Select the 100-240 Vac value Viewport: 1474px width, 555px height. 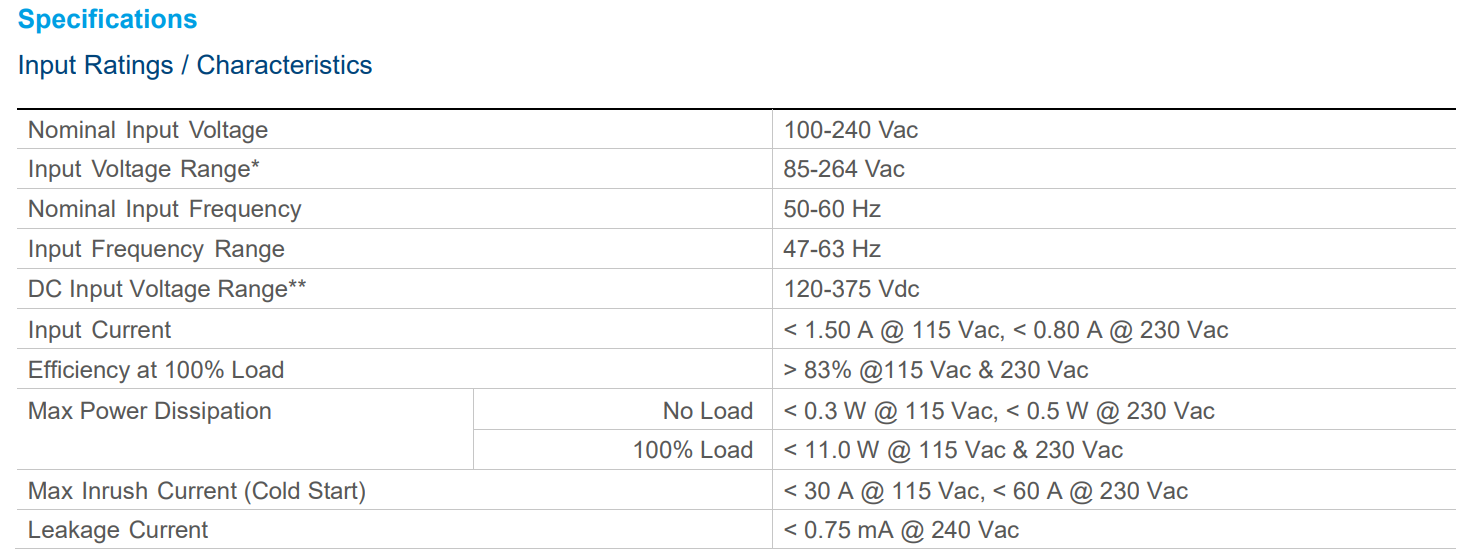pyautogui.click(x=851, y=130)
